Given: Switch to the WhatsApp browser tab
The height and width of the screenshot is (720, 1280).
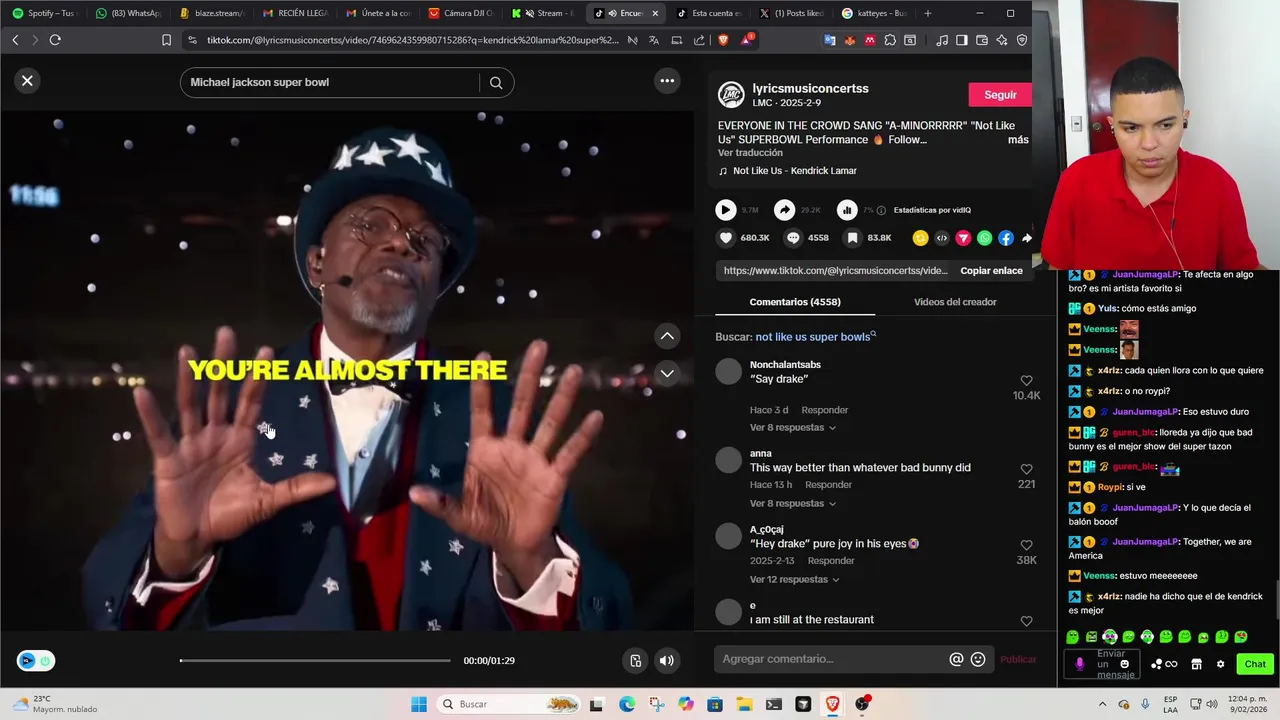Looking at the screenshot, I should tap(127, 13).
